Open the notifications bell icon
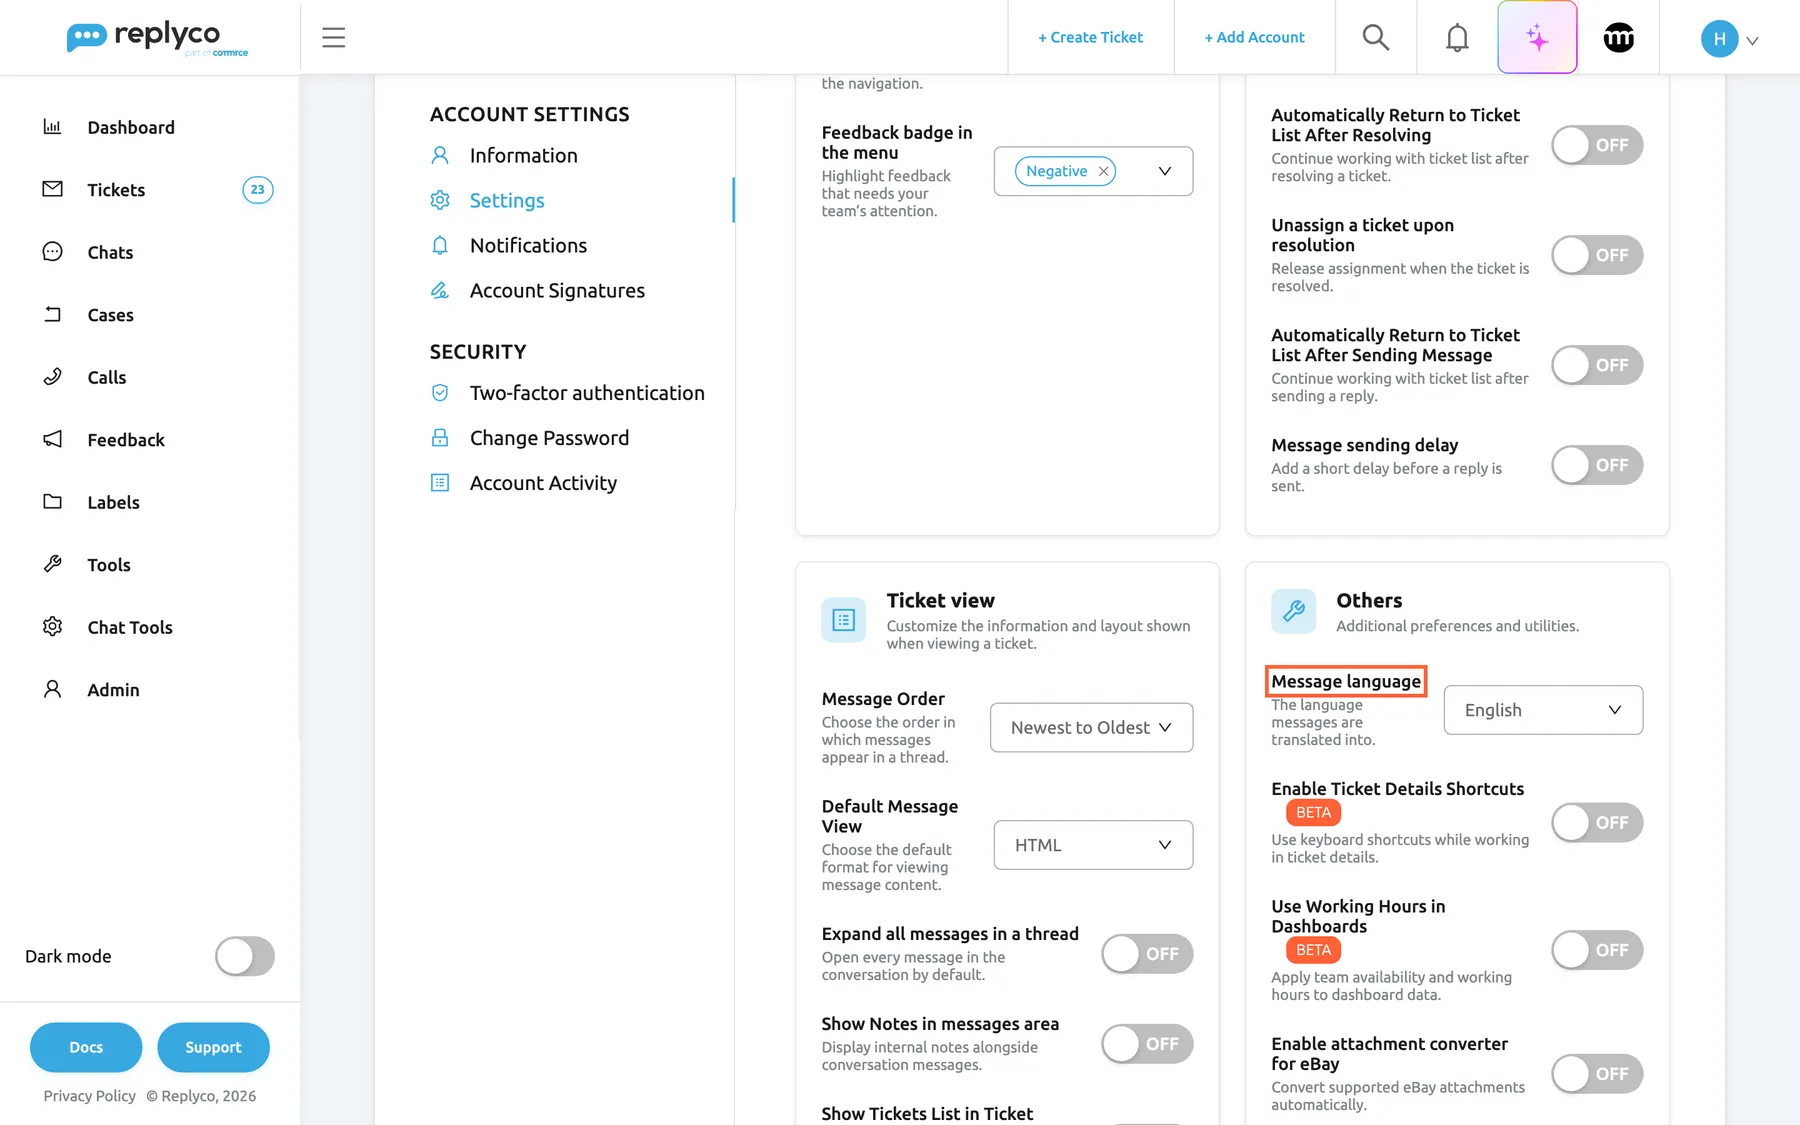Screen dimensions: 1800x1125 (x=1457, y=38)
